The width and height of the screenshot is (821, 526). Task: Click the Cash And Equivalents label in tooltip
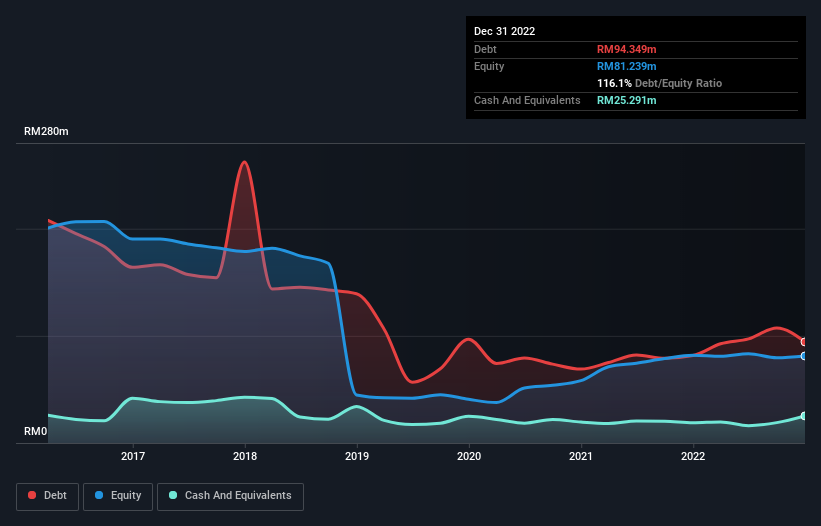(x=527, y=100)
